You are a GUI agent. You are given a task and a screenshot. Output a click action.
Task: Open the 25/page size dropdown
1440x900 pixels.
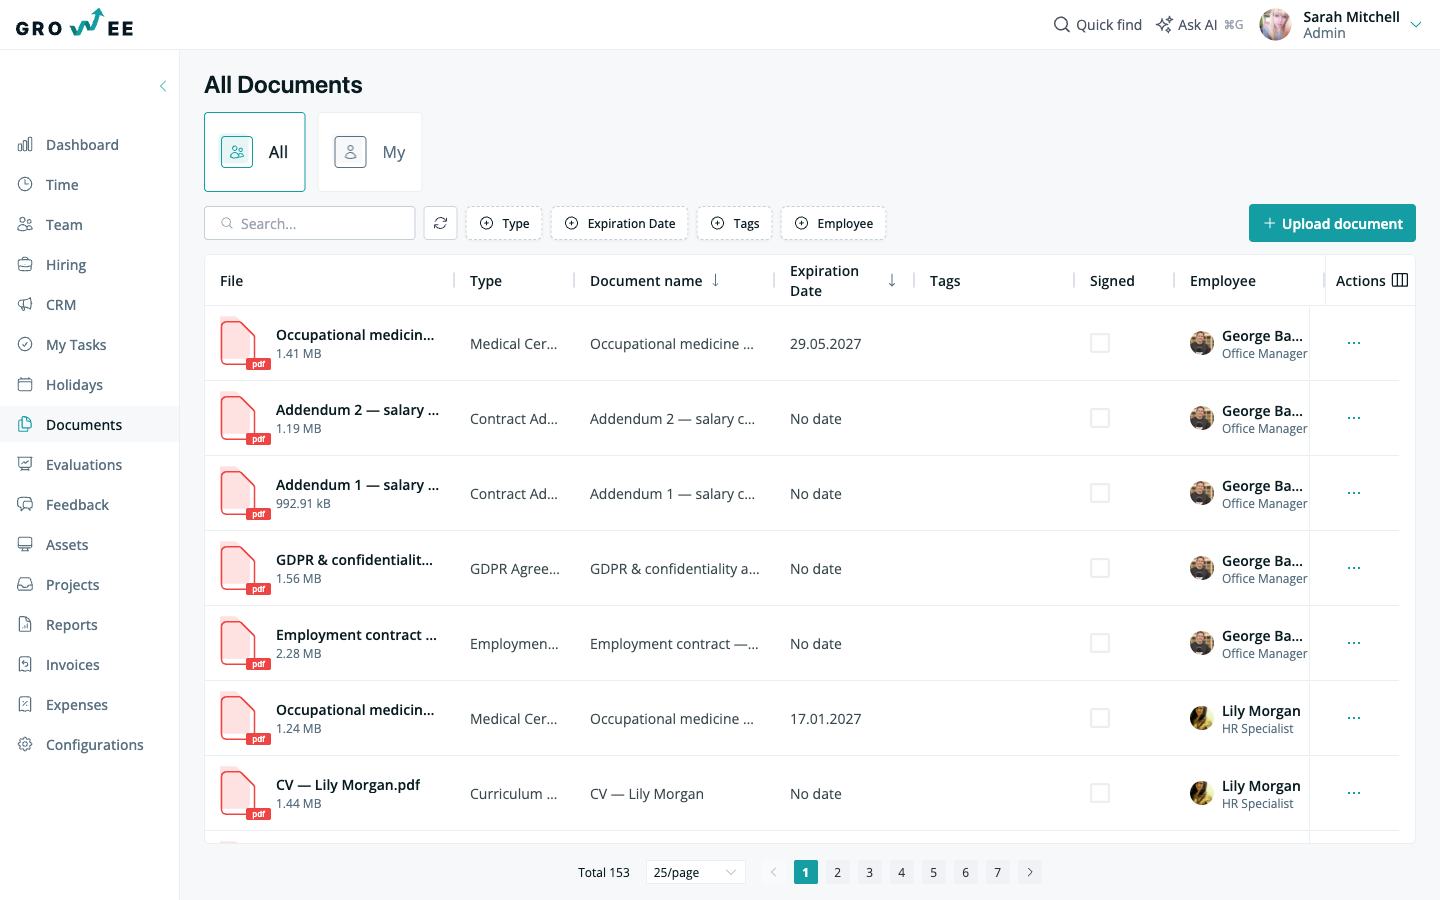pos(695,872)
